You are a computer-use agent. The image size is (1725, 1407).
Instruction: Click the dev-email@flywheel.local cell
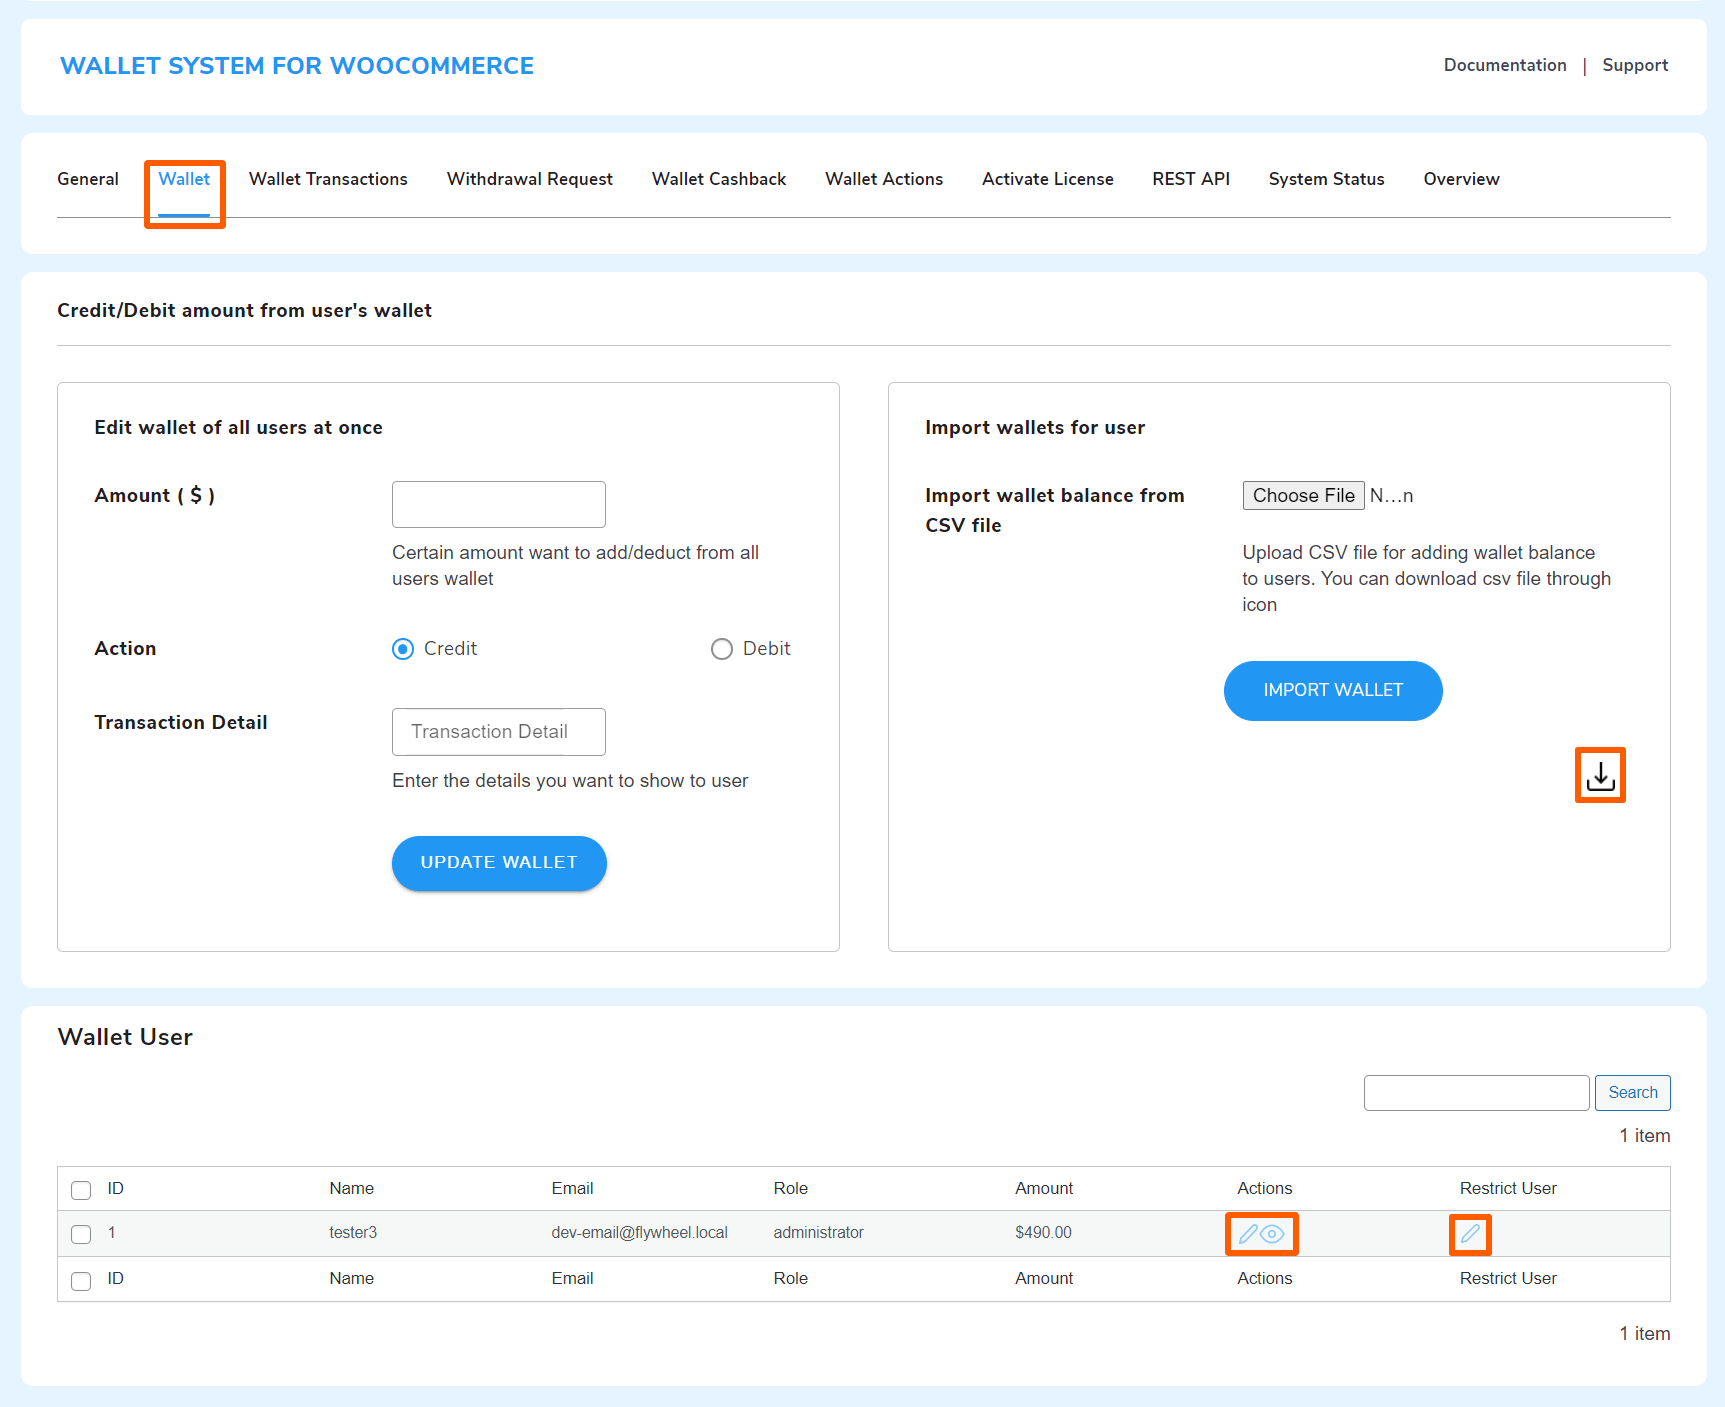[640, 1233]
